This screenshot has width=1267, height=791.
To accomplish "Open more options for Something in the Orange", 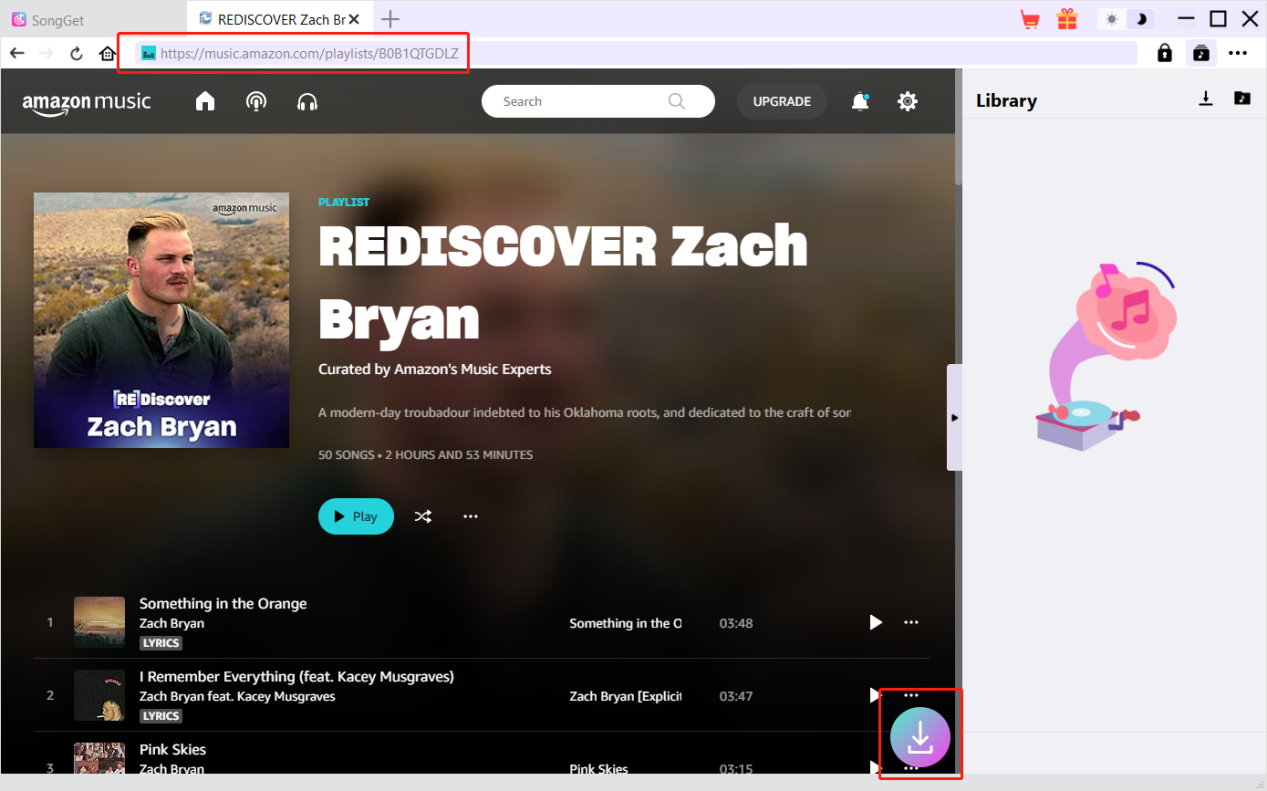I will [x=911, y=622].
